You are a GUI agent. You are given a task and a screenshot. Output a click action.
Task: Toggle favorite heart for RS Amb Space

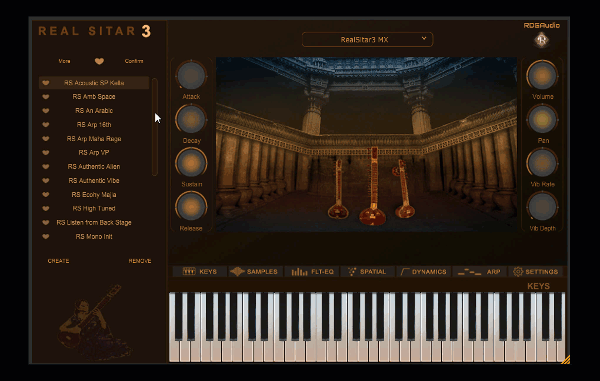tap(46, 97)
